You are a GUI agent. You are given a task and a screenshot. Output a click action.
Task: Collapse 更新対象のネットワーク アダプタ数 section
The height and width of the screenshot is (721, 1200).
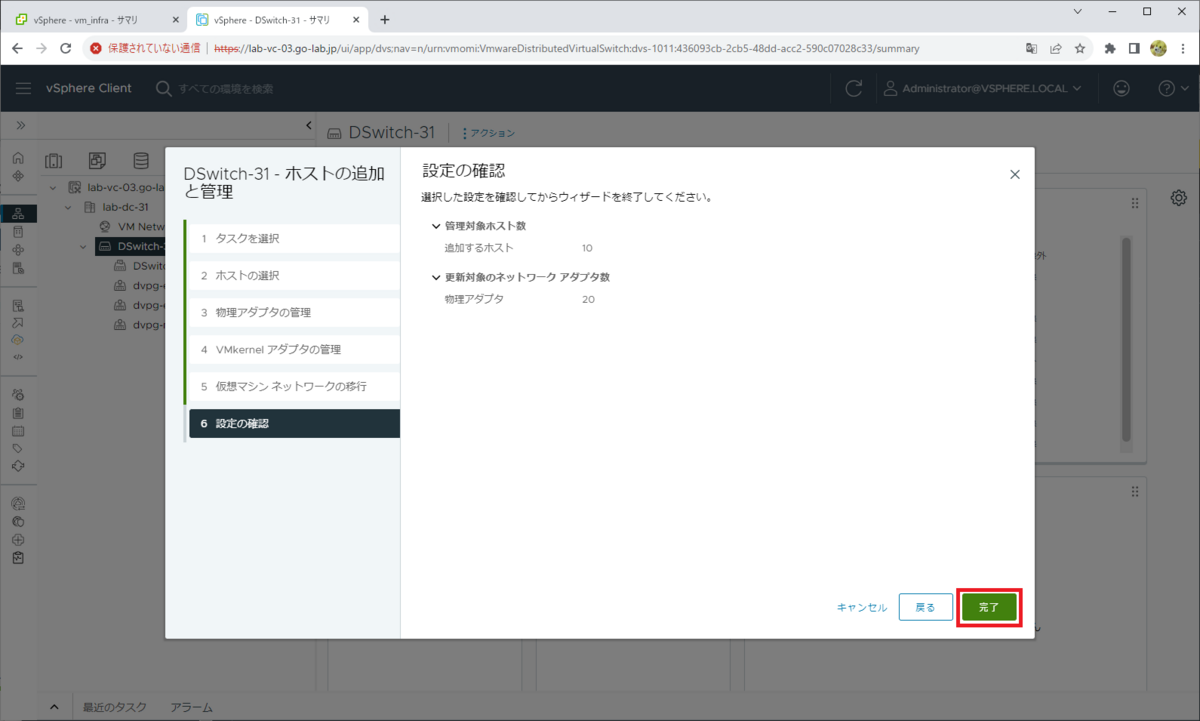click(435, 277)
